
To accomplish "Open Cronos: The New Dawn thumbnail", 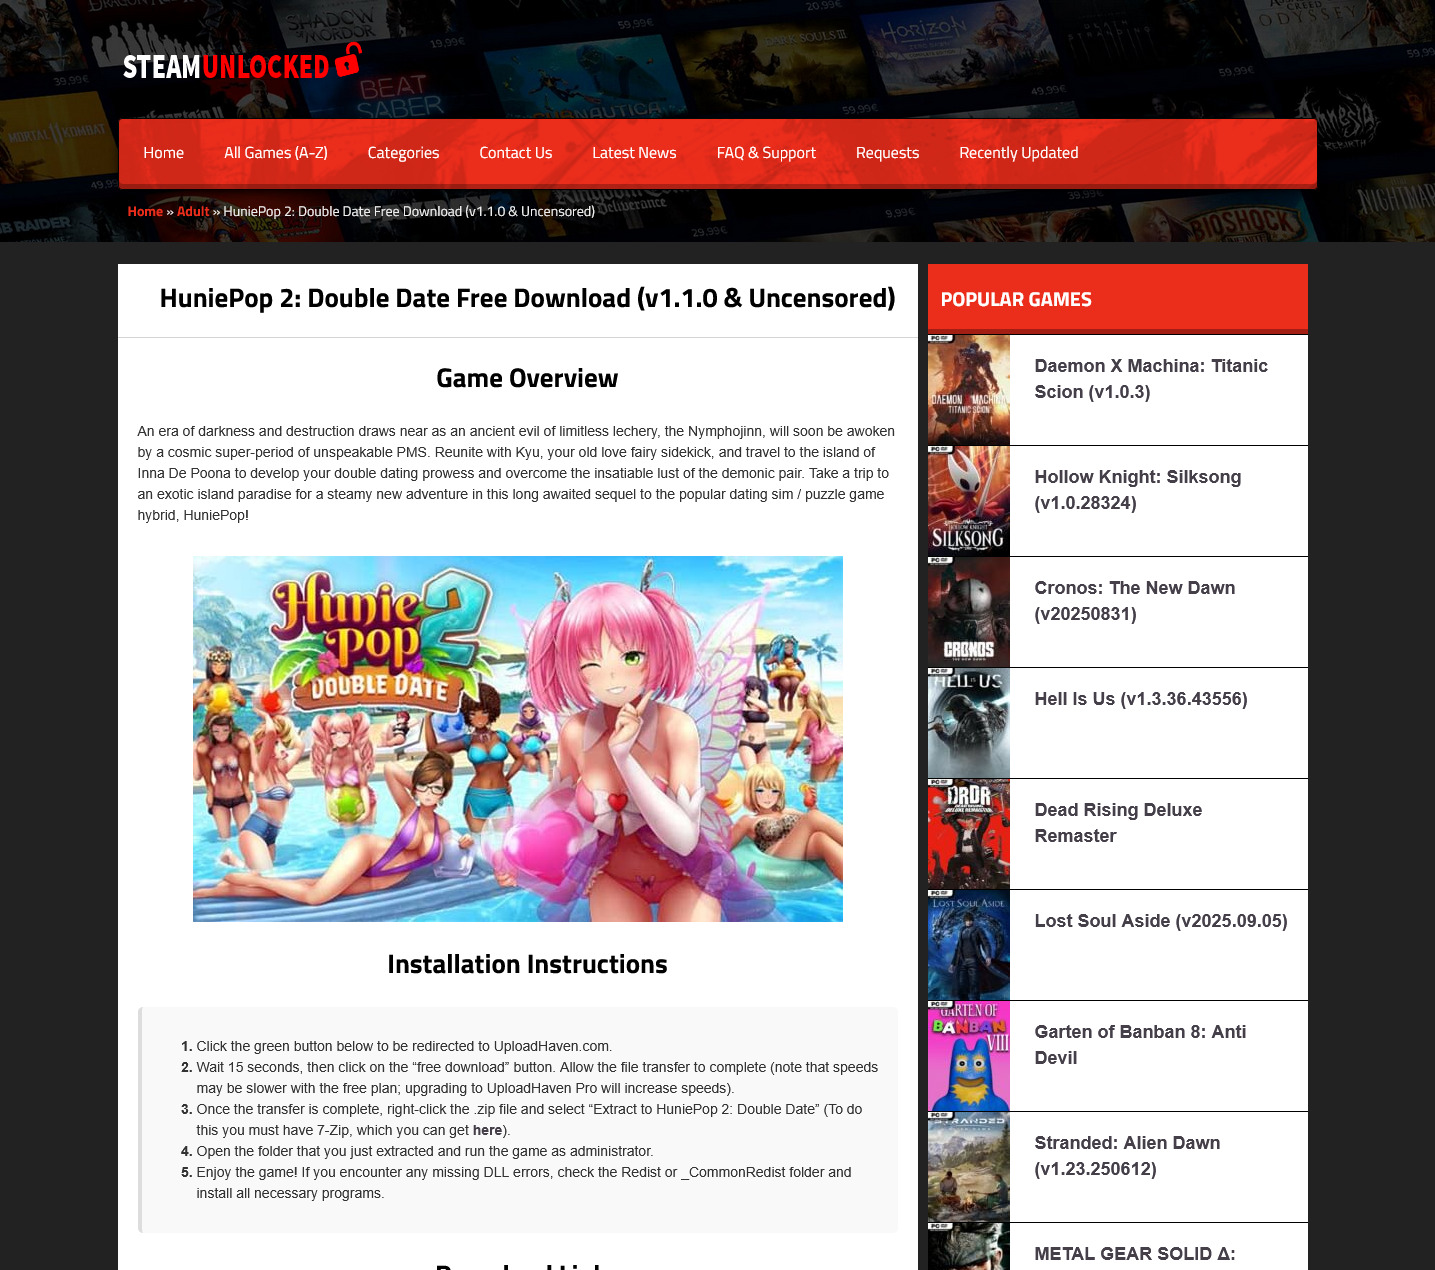I will click(x=969, y=612).
